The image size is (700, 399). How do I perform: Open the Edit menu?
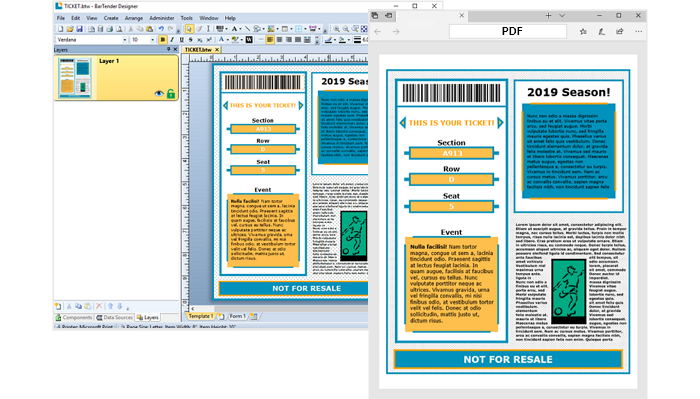tap(76, 18)
